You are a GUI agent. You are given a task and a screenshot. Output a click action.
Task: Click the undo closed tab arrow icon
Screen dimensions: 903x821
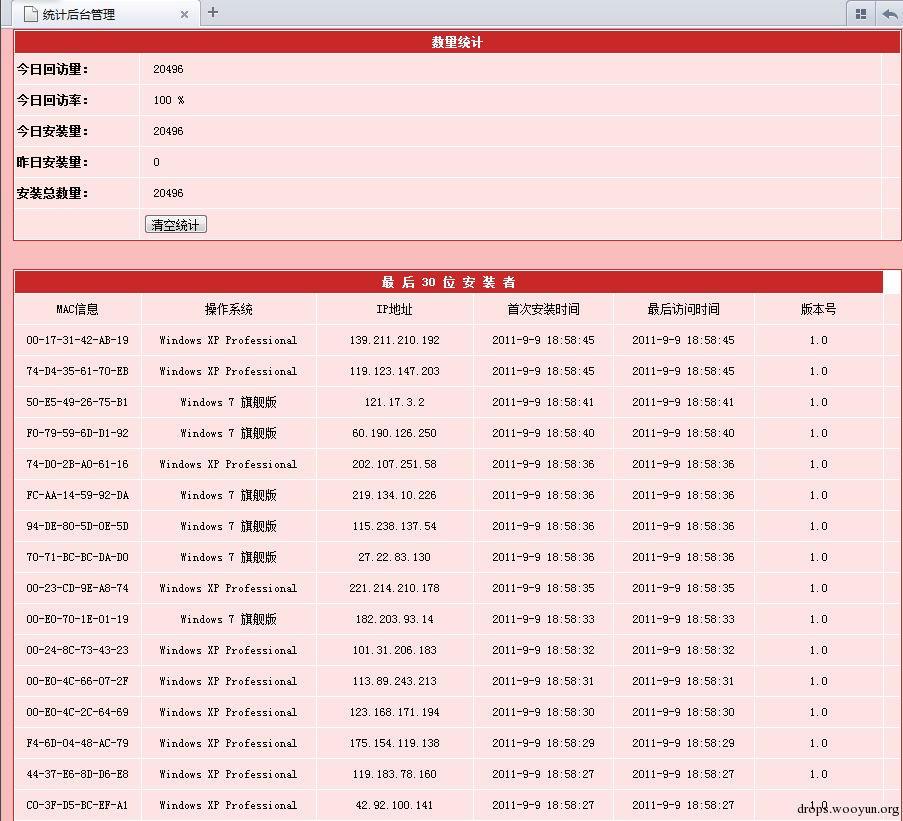[890, 14]
